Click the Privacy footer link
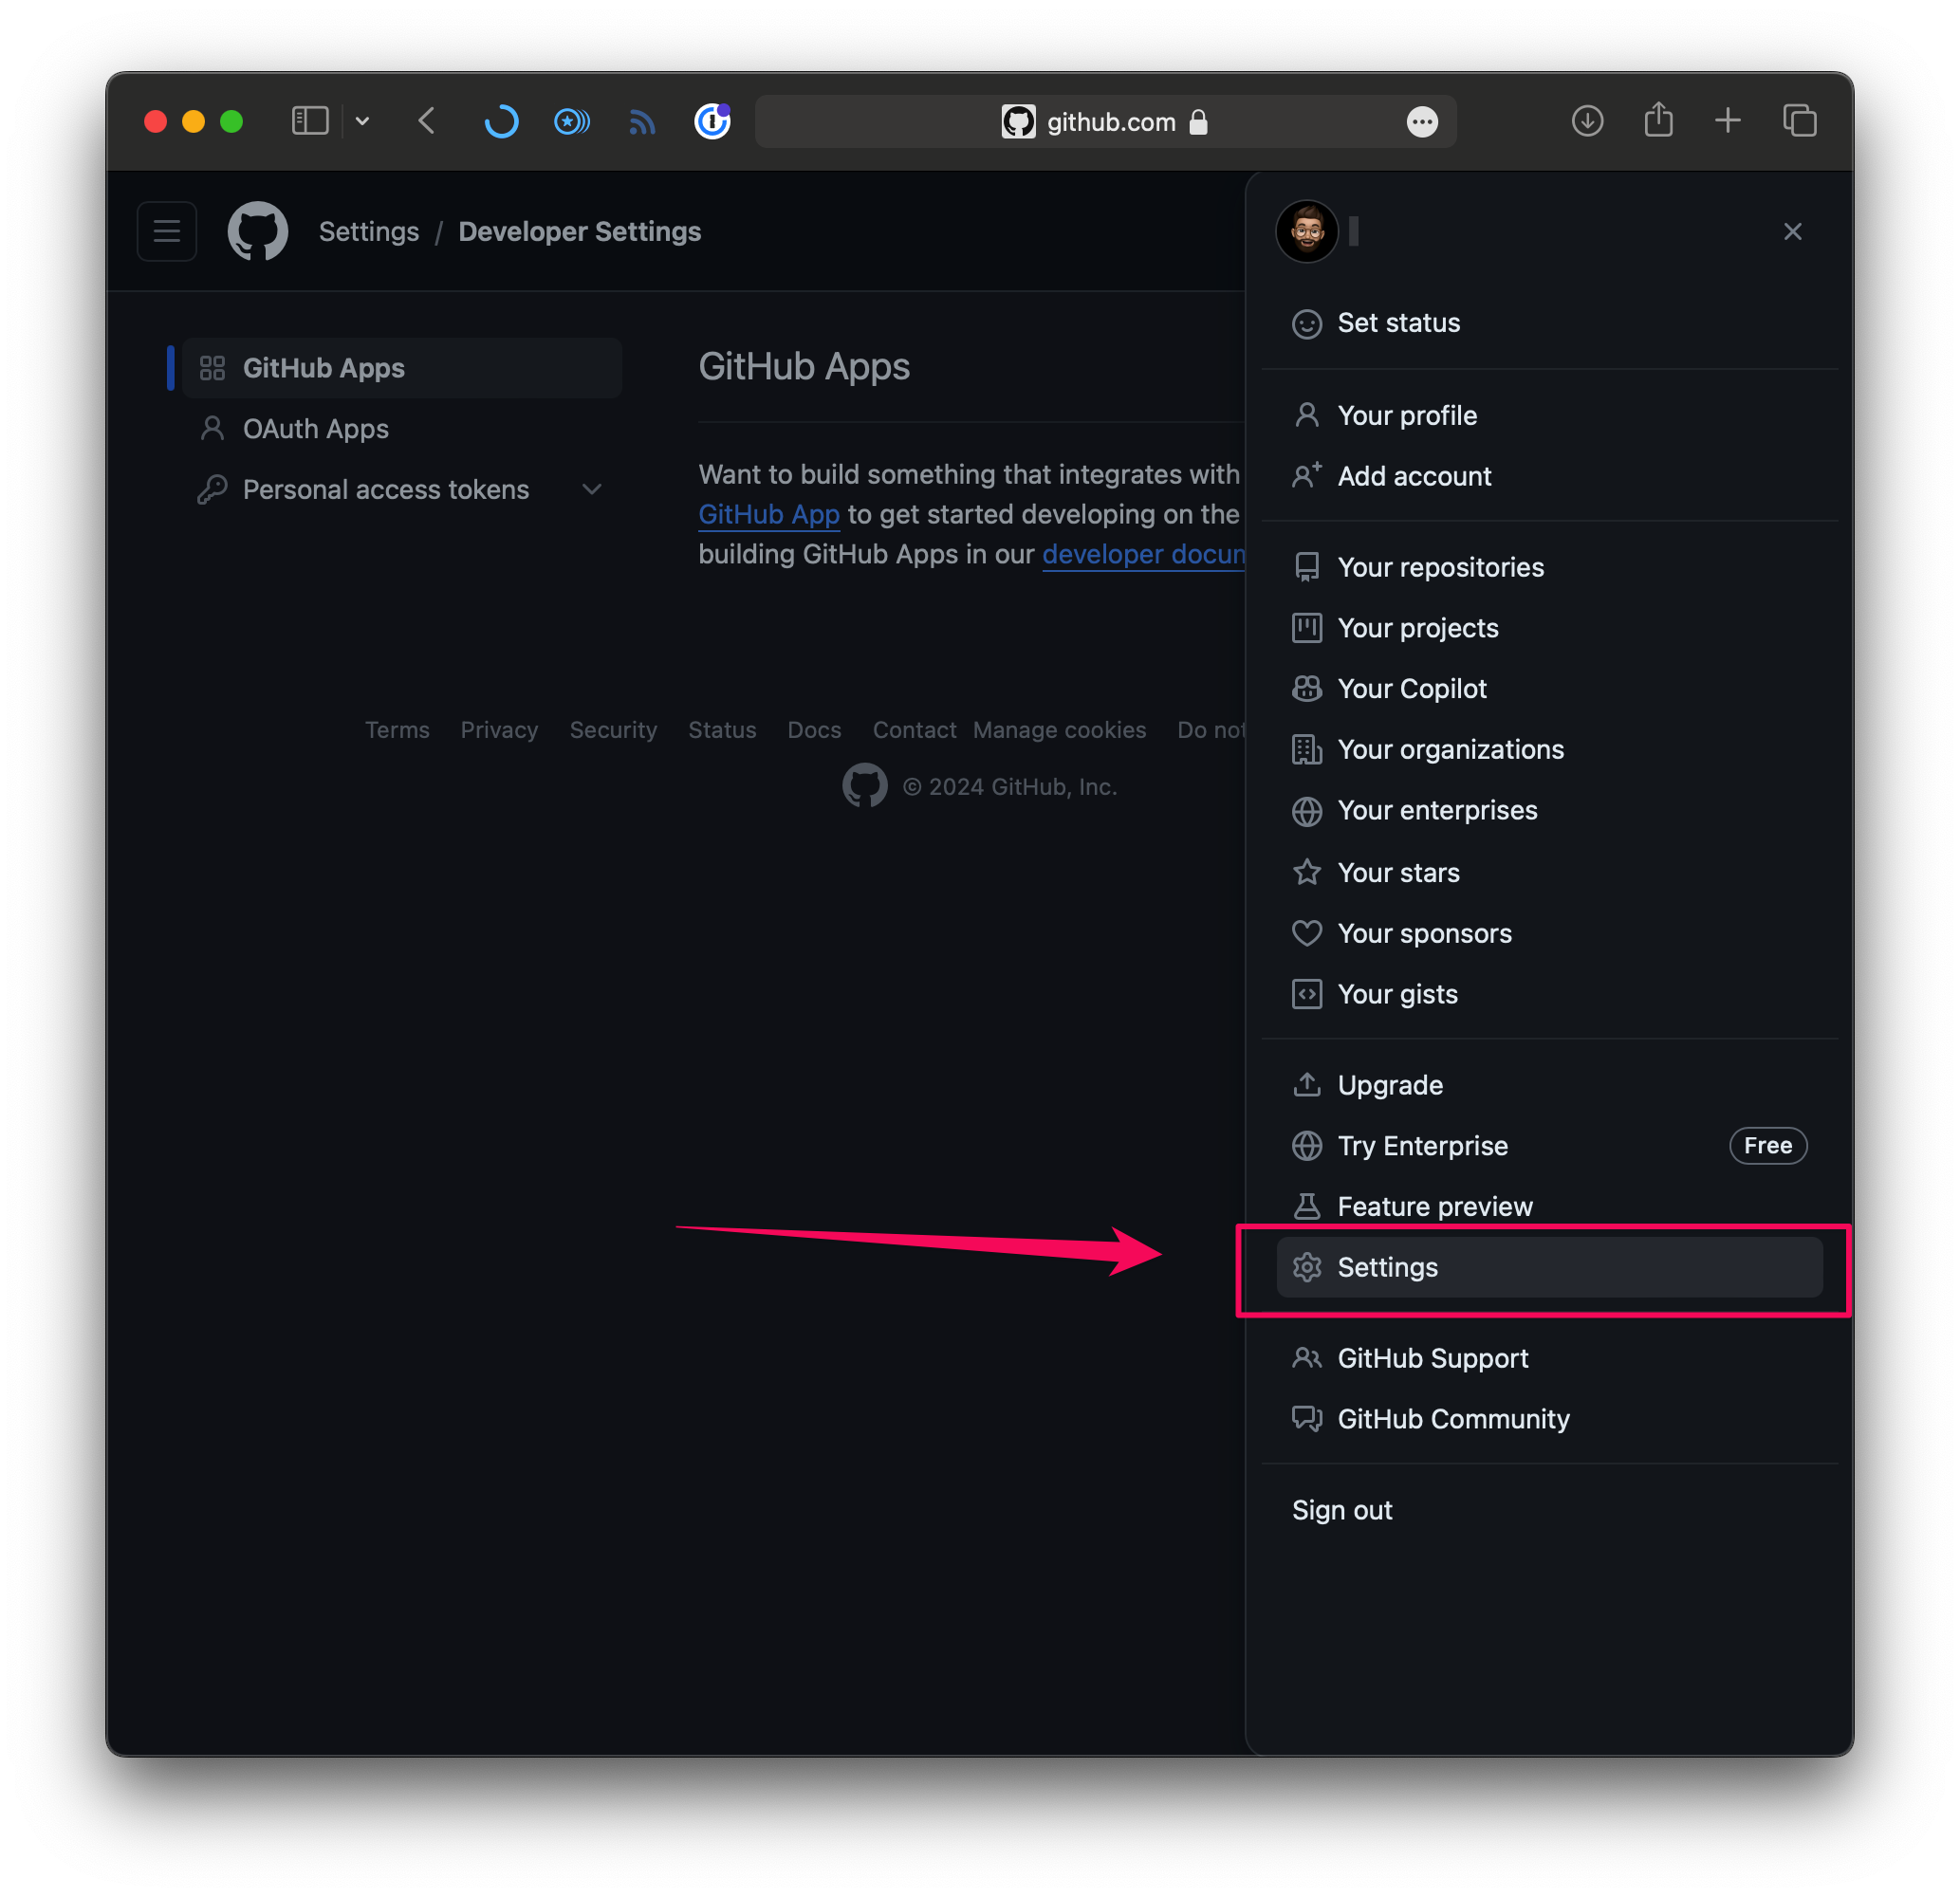Image resolution: width=1960 pixels, height=1897 pixels. coord(499,730)
